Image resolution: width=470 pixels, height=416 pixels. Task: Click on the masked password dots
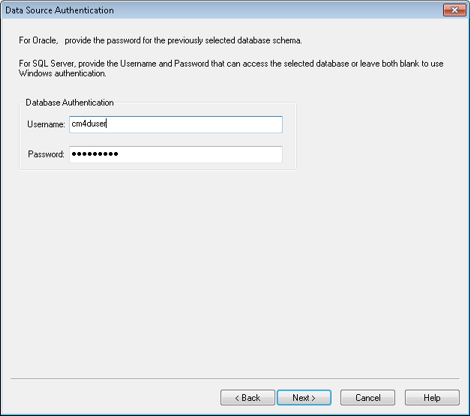(95, 154)
